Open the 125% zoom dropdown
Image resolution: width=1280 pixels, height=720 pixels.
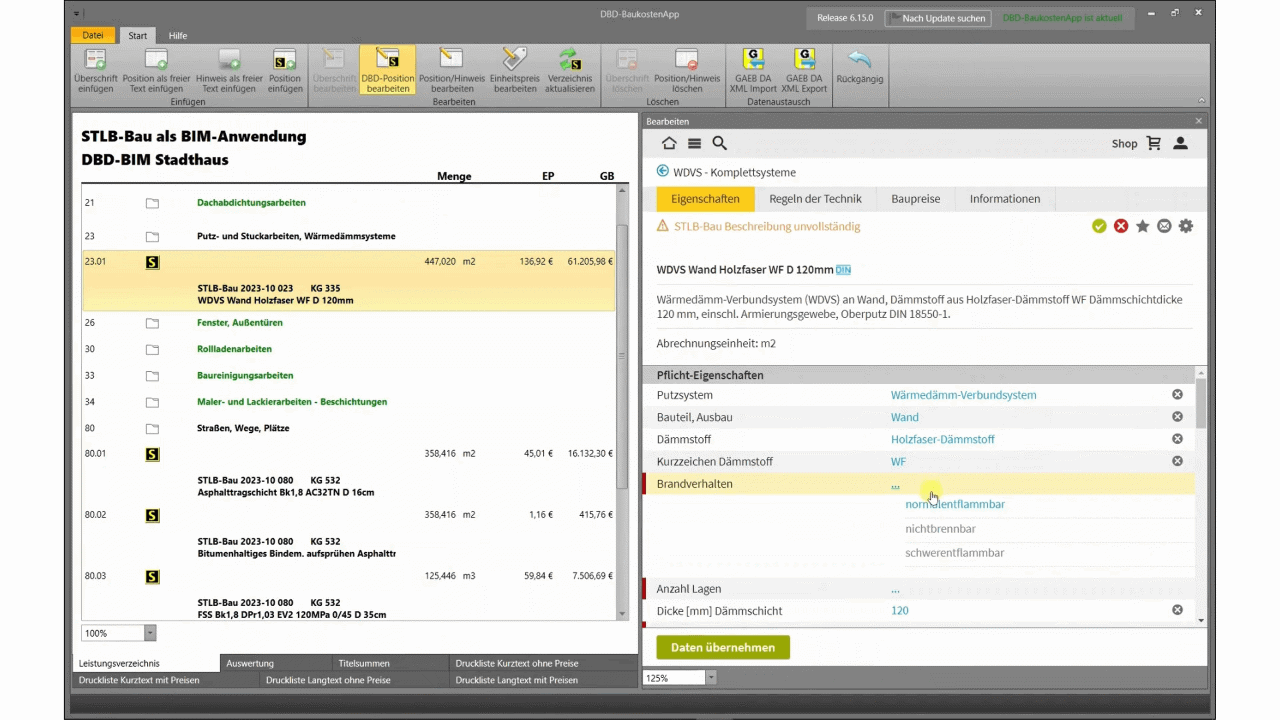[711, 678]
